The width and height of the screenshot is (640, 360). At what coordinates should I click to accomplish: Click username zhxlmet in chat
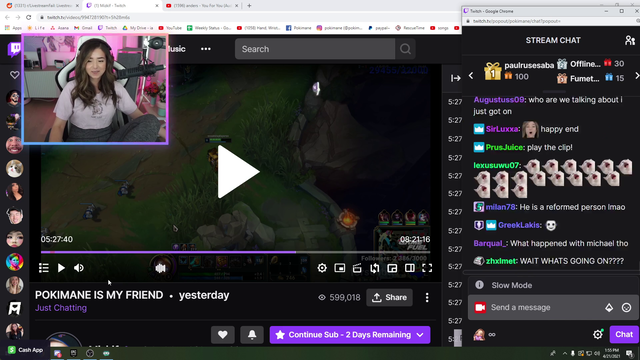click(x=501, y=261)
